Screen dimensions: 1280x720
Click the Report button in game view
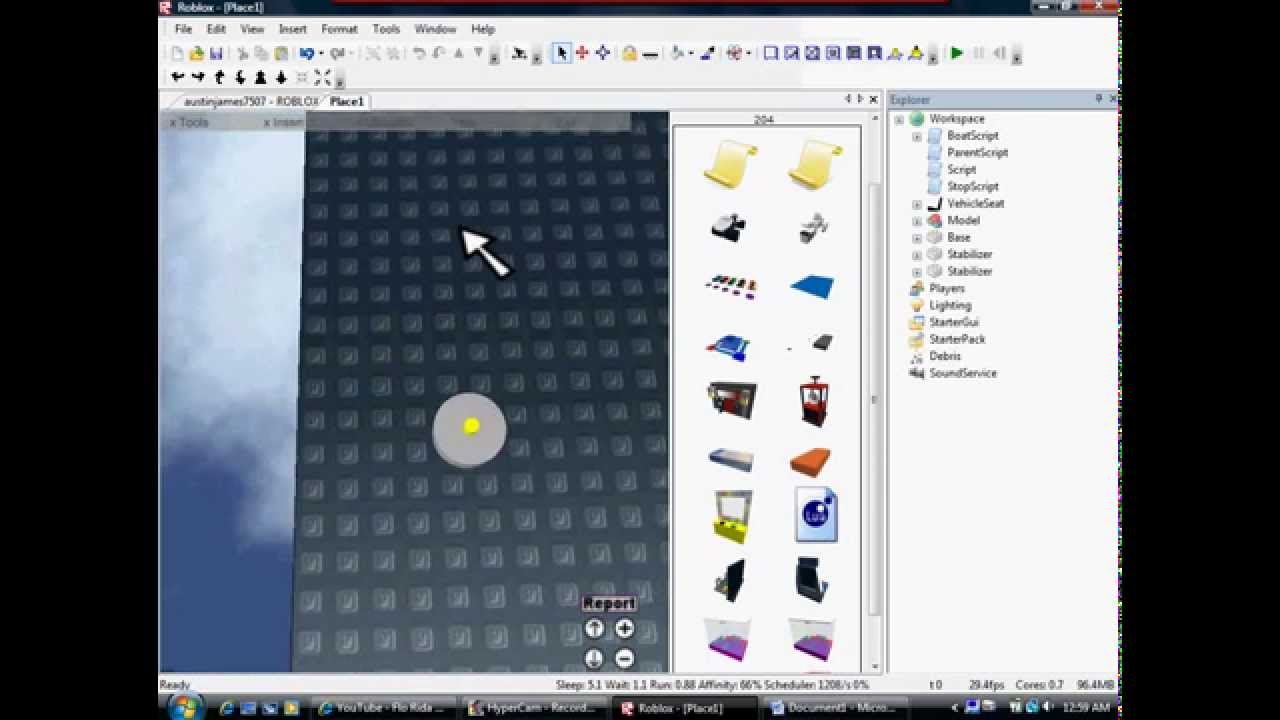pyautogui.click(x=609, y=603)
